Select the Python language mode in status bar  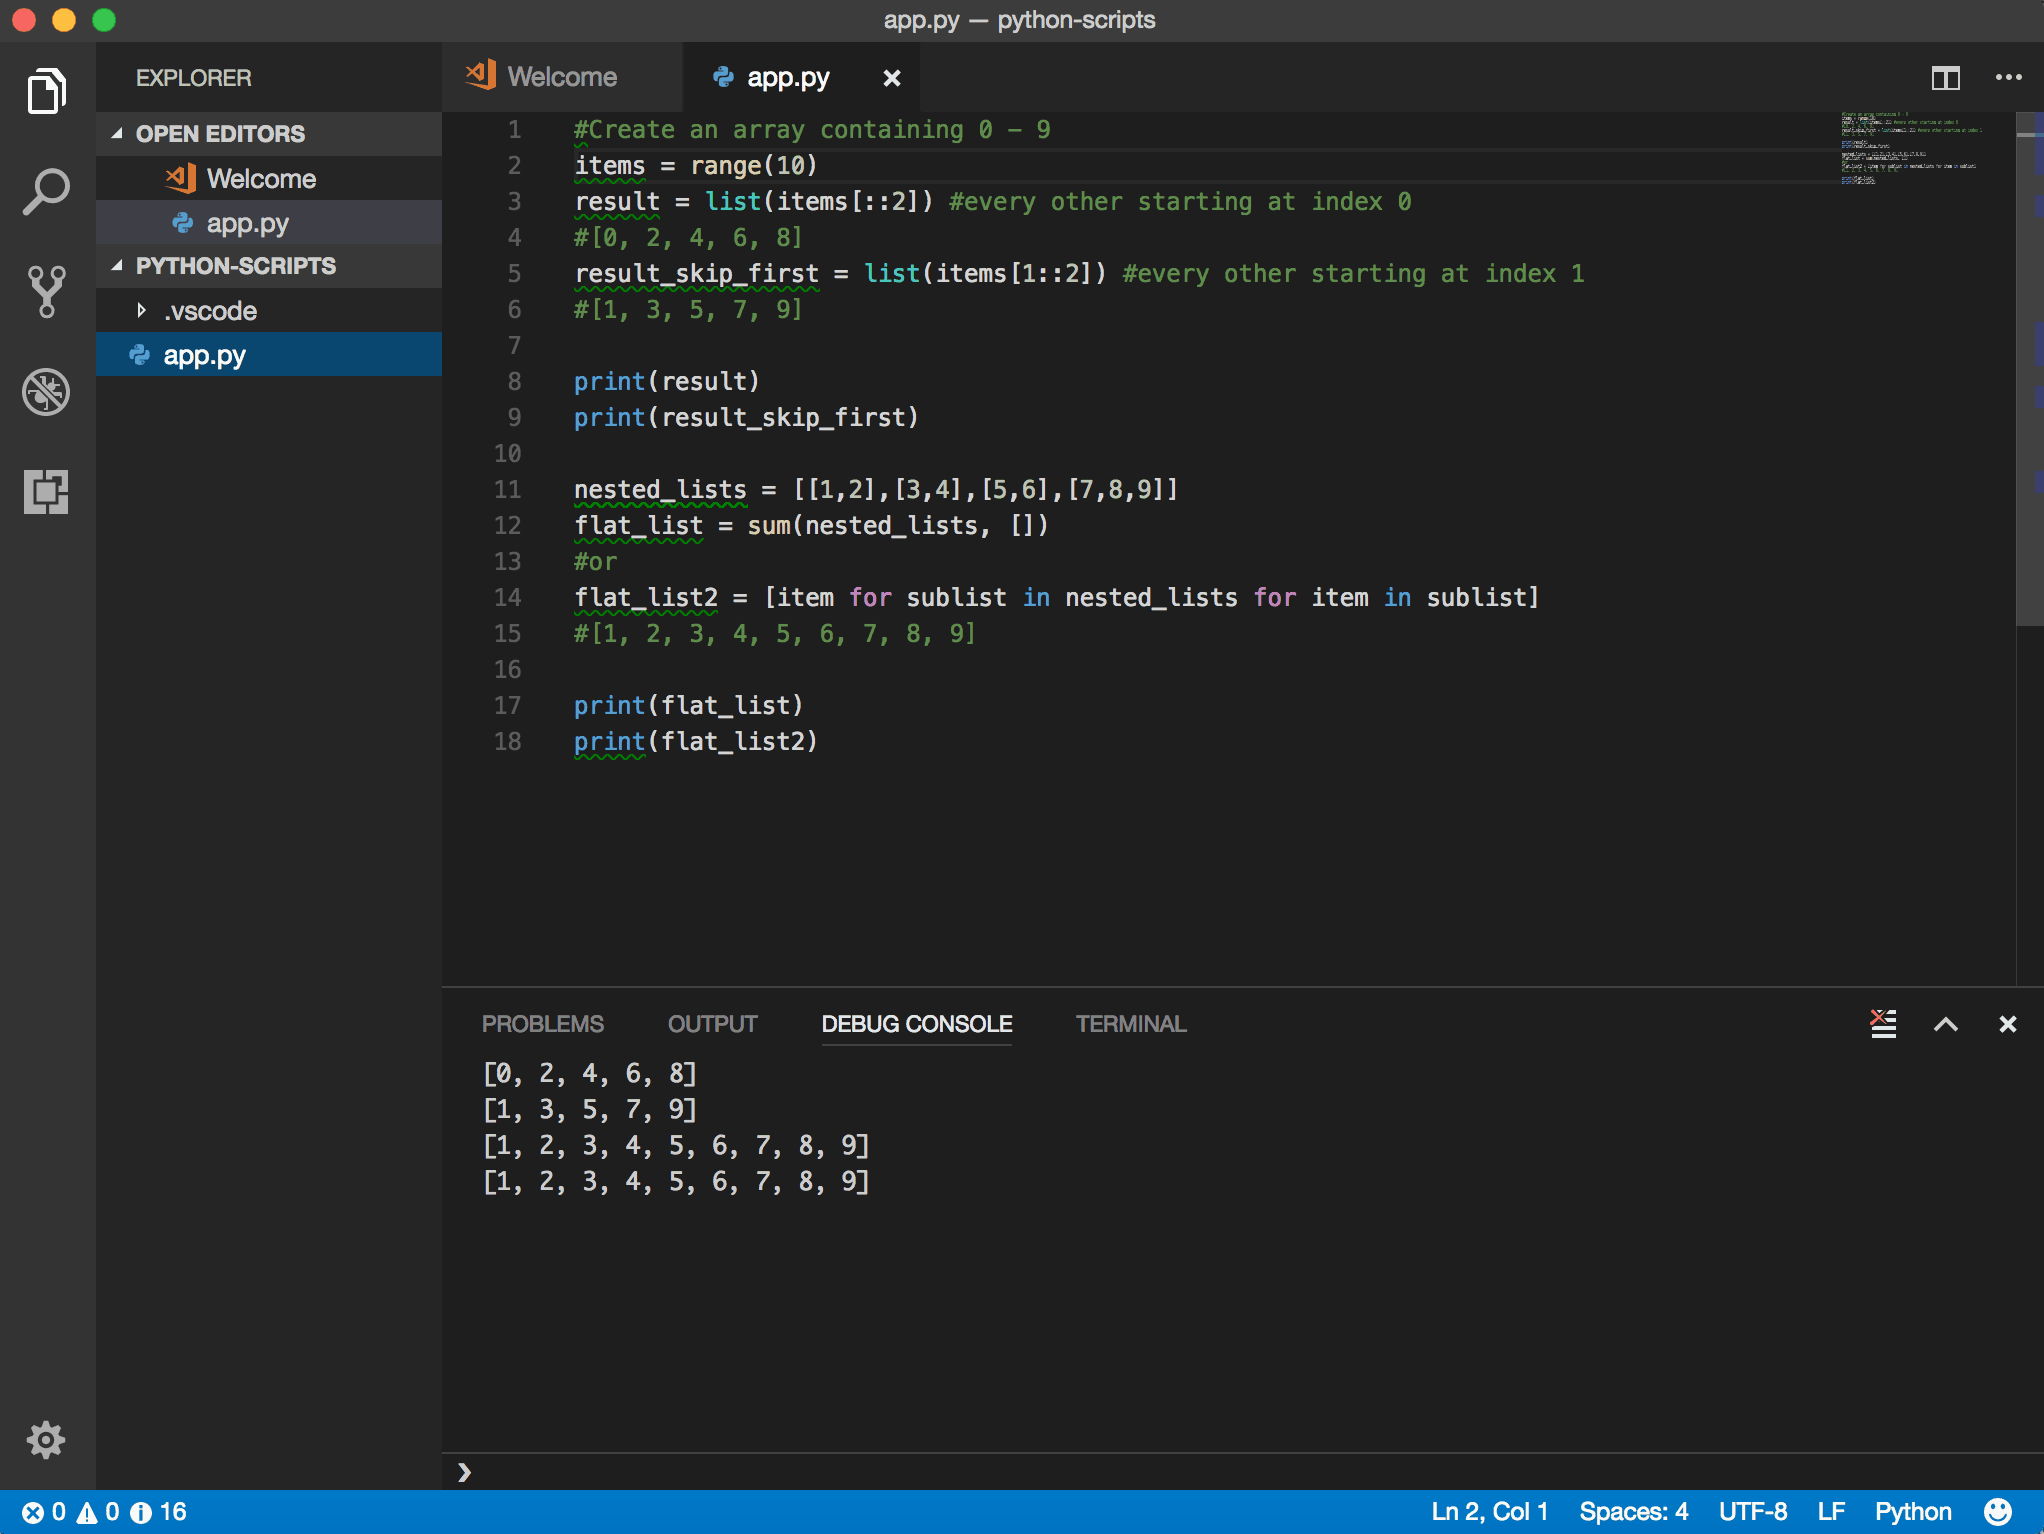coord(1912,1512)
